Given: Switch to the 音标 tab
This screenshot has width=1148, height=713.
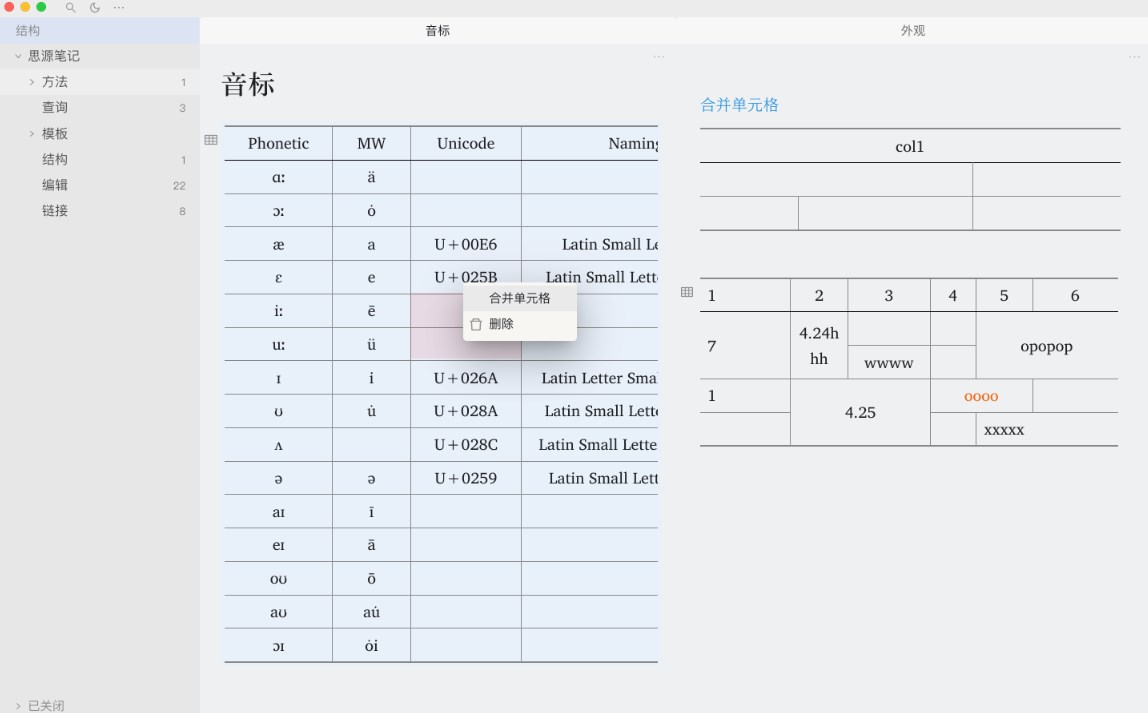Looking at the screenshot, I should tap(437, 30).
